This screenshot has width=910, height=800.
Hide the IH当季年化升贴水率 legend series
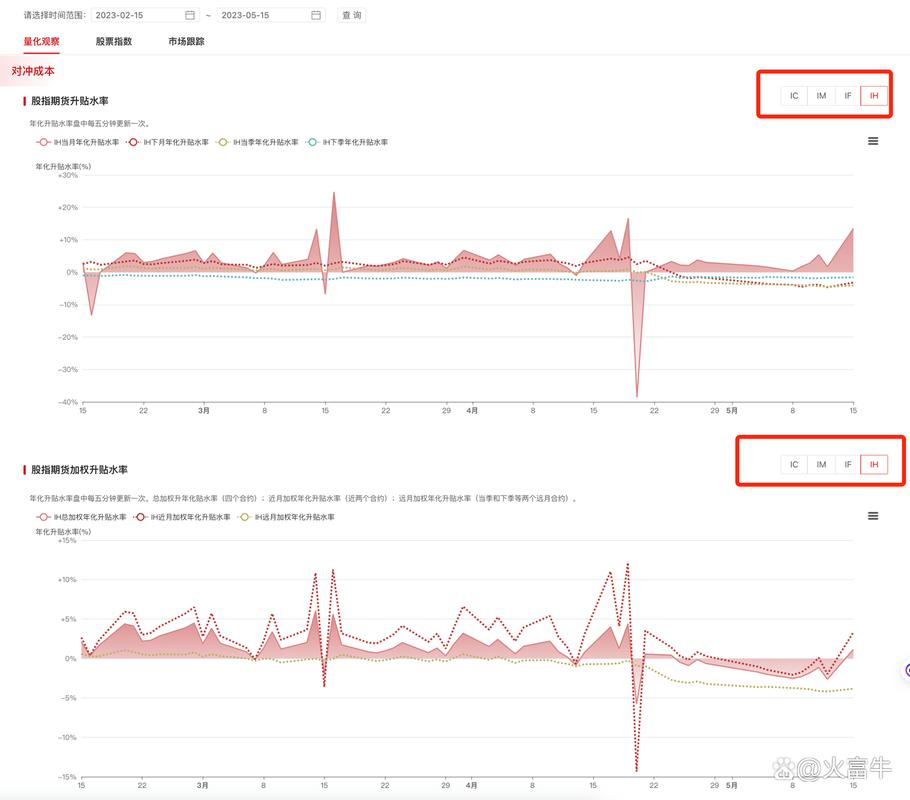258,143
